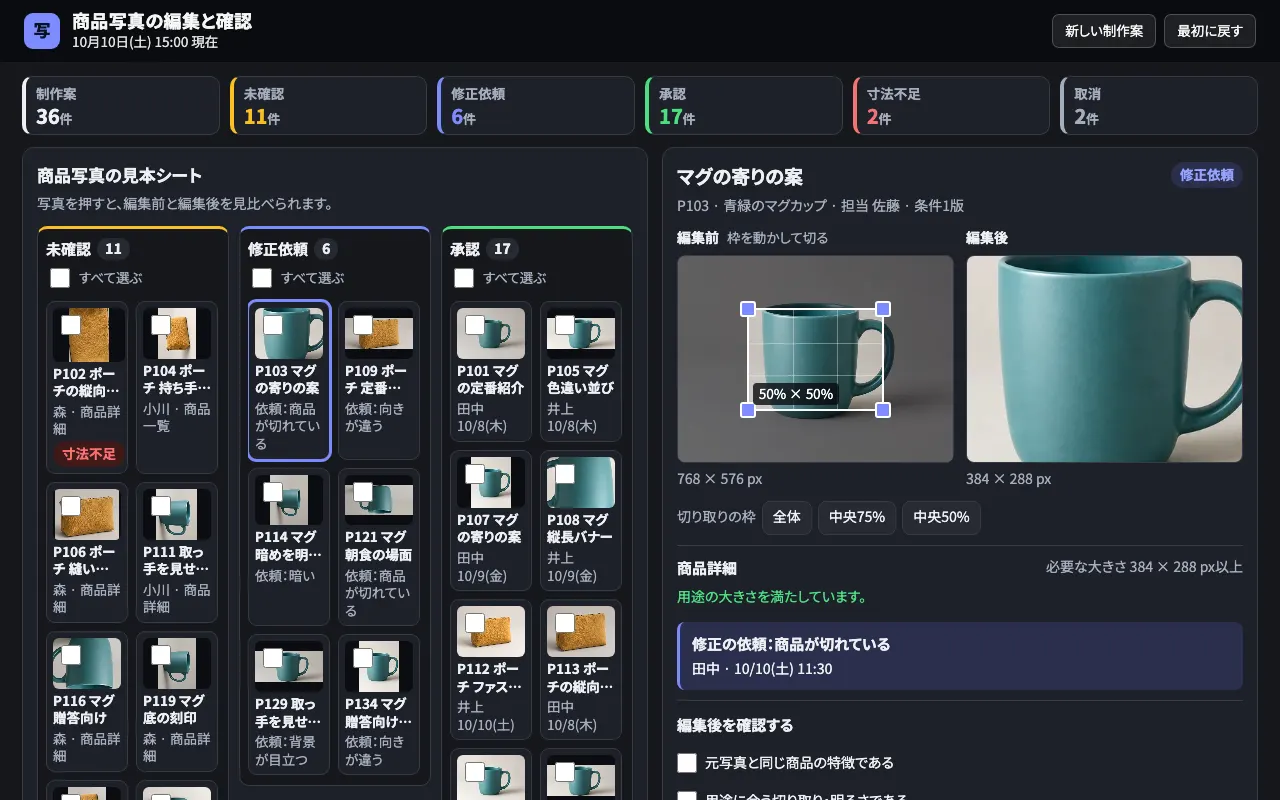Click the 修正の依頼:商品が切れている note
The image size is (1280, 800).
960,656
